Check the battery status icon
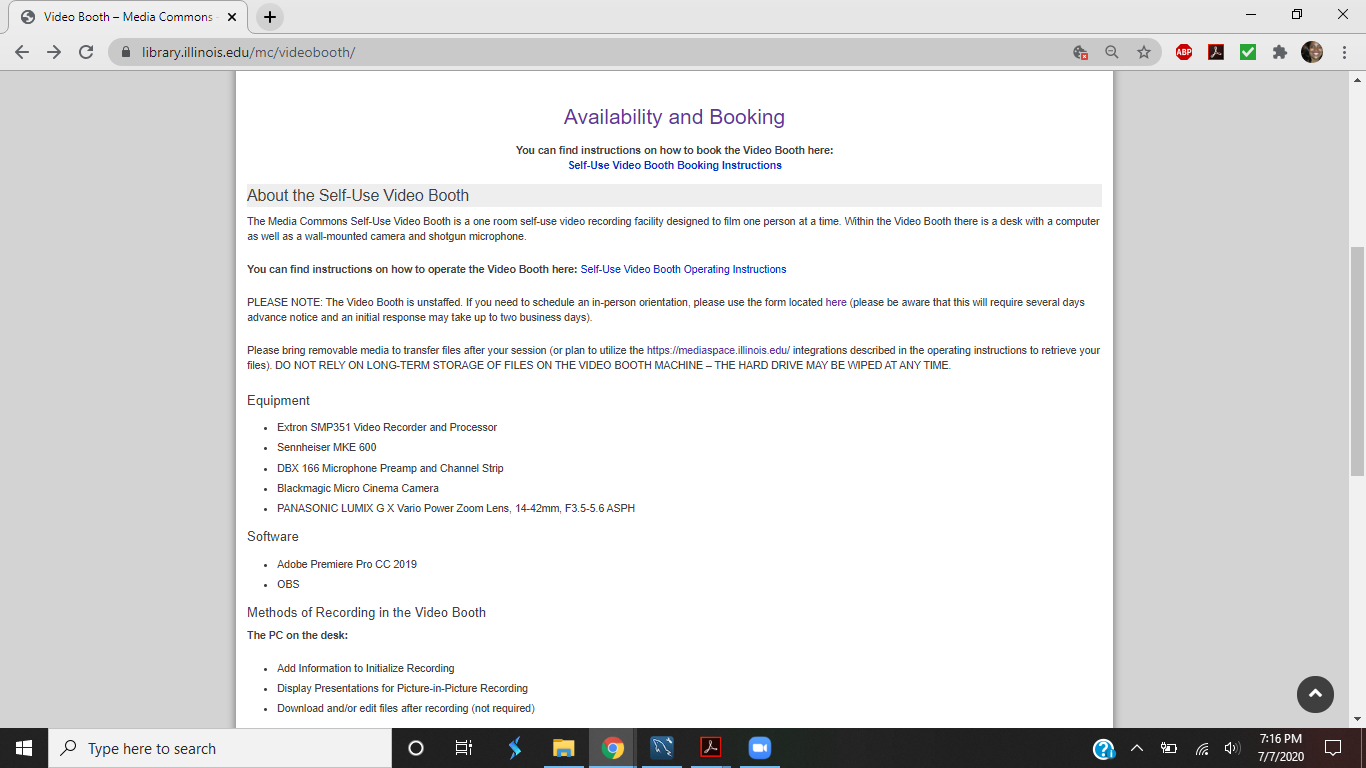1366x768 pixels. [x=1169, y=748]
